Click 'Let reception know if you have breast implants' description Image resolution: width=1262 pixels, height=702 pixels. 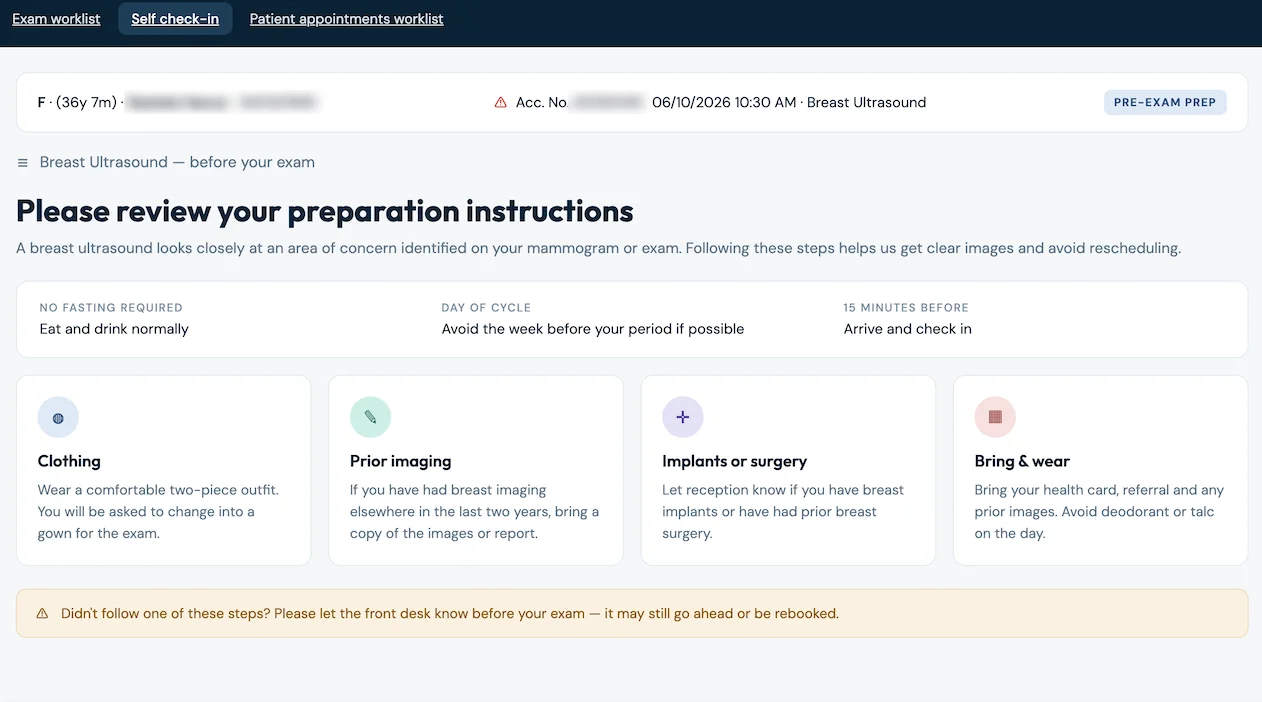pos(783,512)
